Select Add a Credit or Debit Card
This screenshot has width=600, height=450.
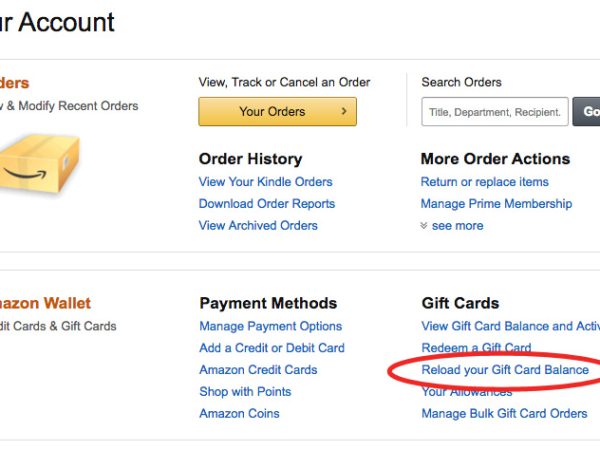[x=271, y=348]
